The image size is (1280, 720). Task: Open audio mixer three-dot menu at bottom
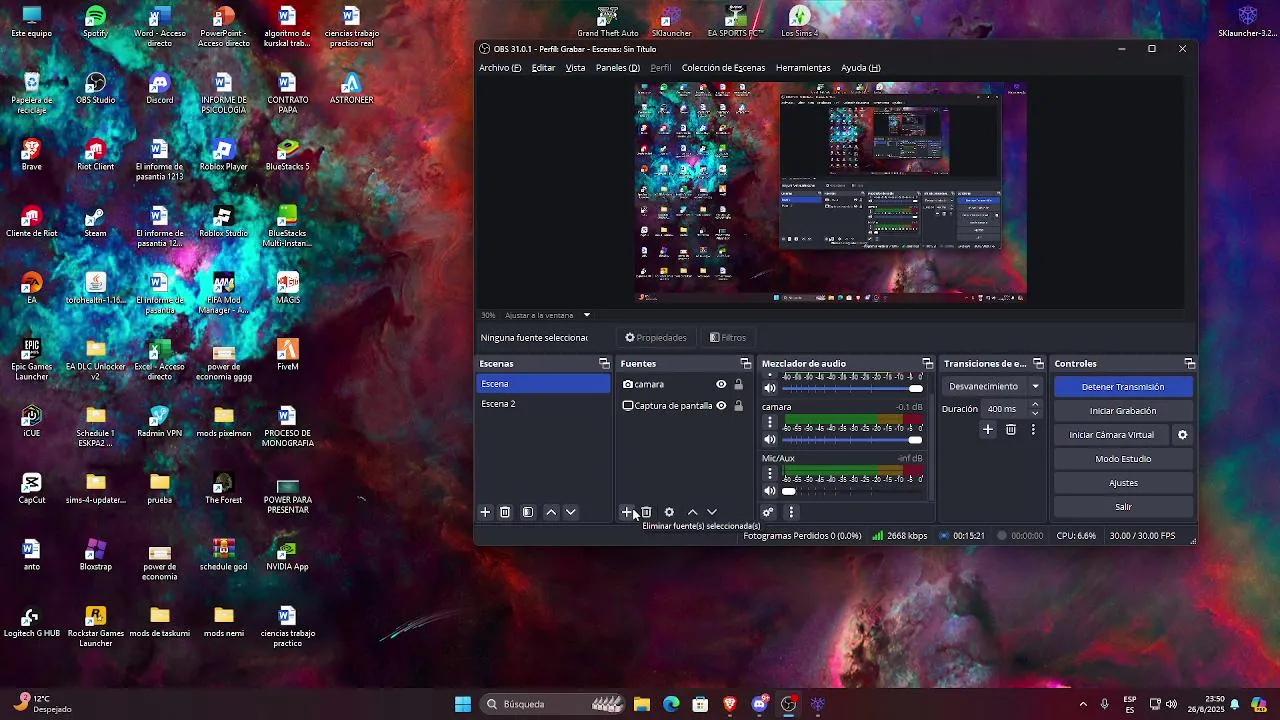tap(791, 512)
